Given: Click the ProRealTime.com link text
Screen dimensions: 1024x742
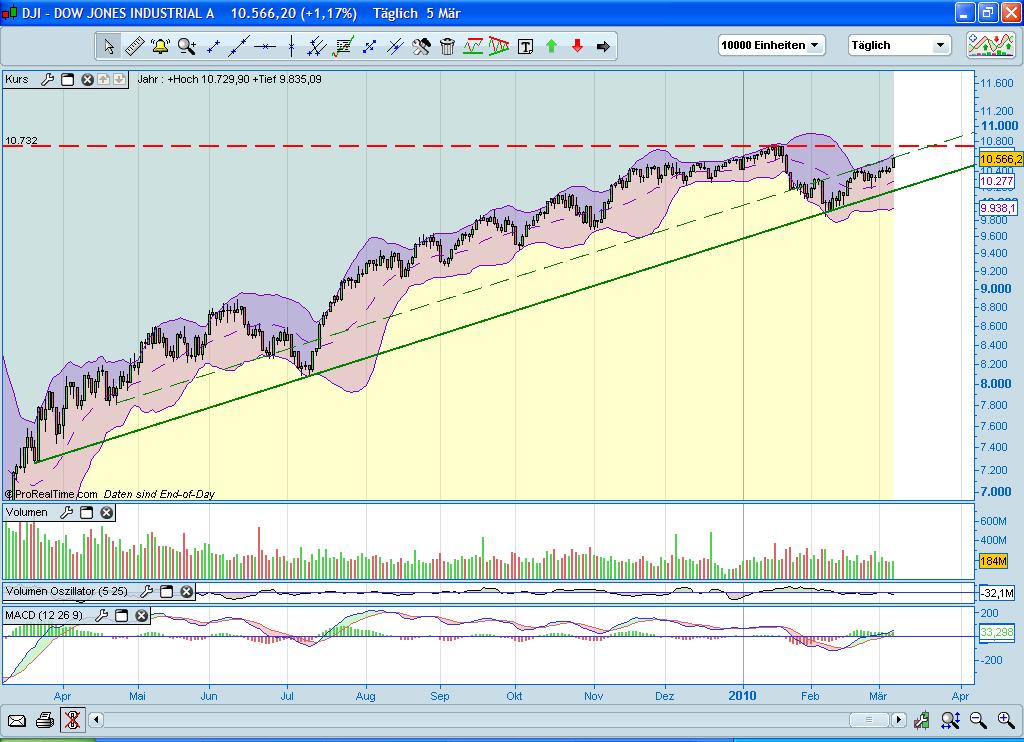Looking at the screenshot, I should pyautogui.click(x=56, y=494).
